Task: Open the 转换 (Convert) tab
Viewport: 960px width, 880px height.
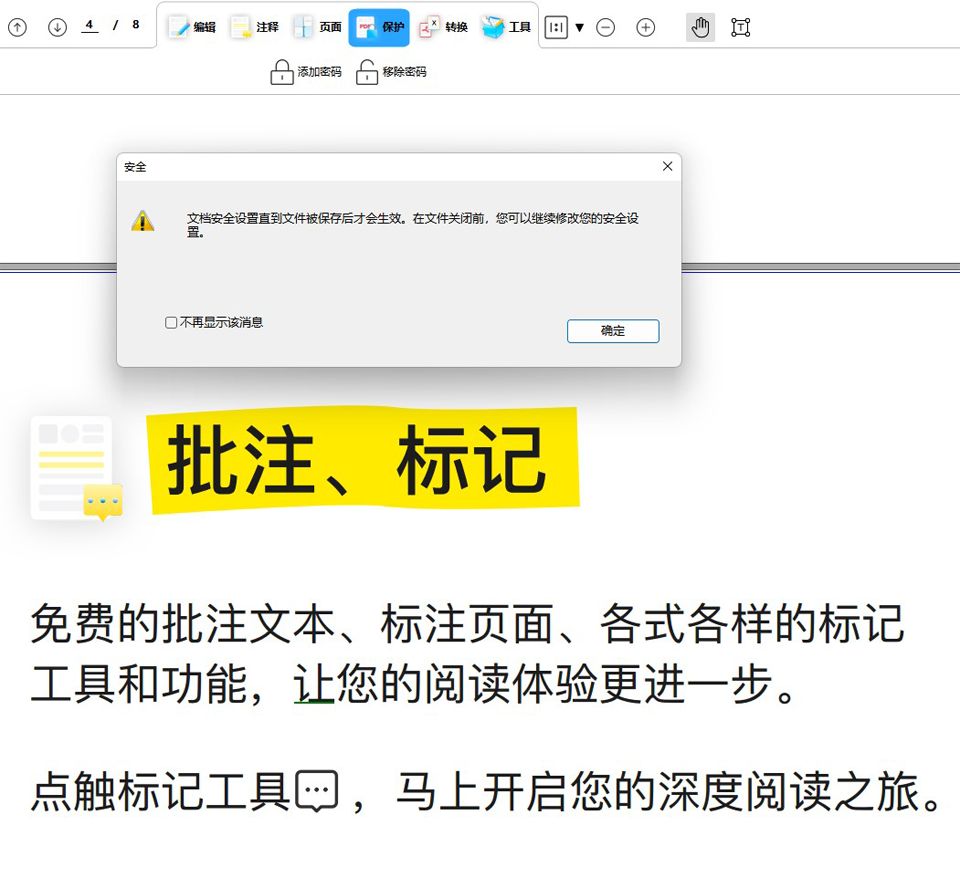Action: pyautogui.click(x=443, y=27)
